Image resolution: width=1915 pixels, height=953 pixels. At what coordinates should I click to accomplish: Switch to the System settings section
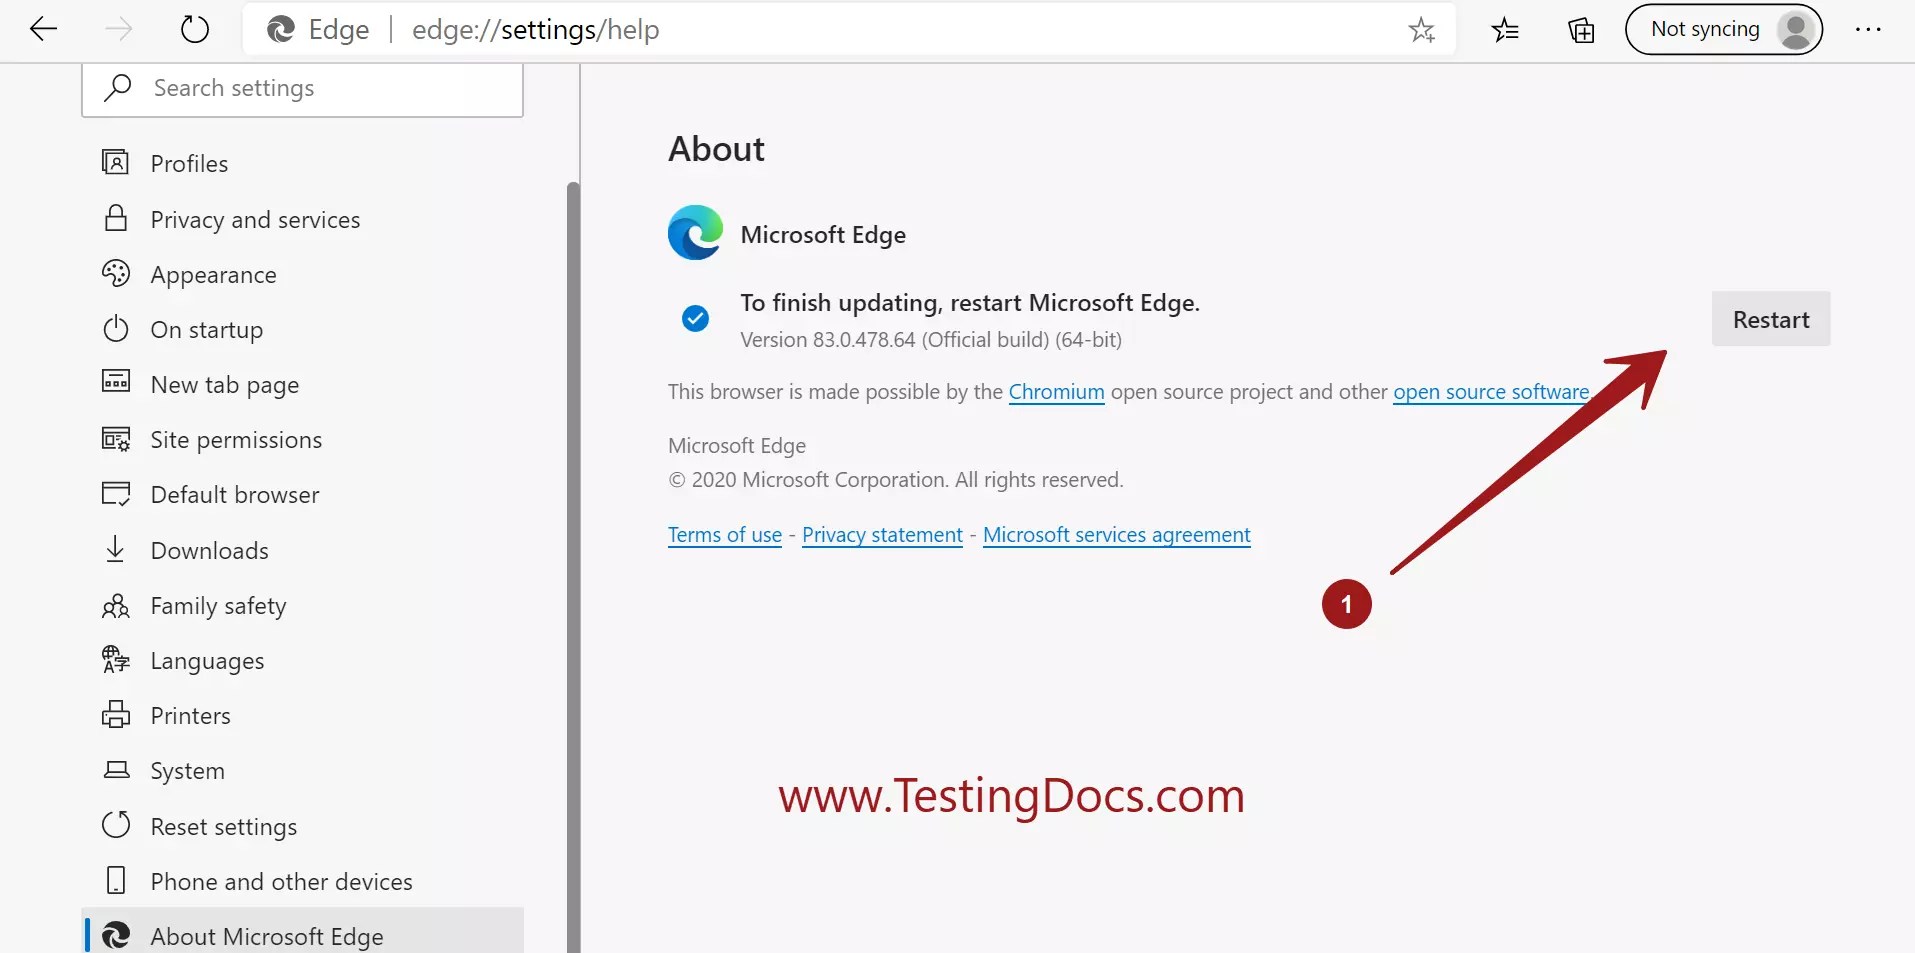[187, 770]
